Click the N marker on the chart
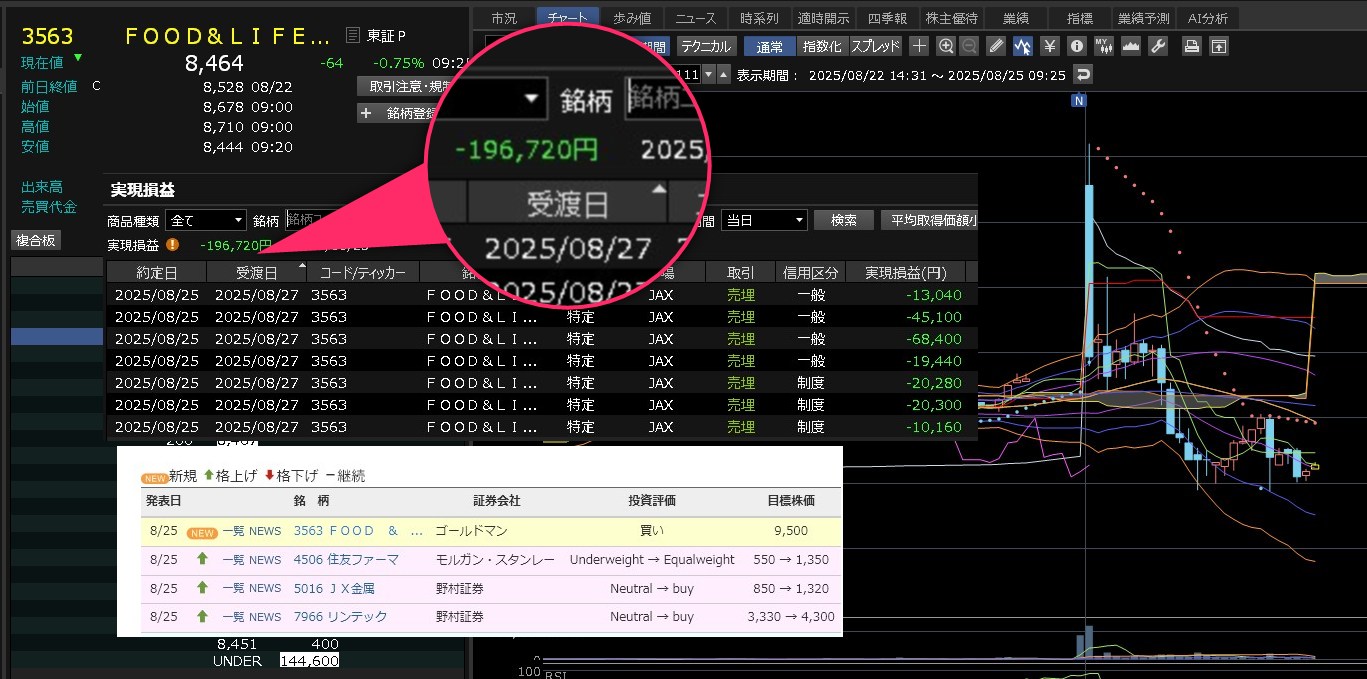This screenshot has height=679, width=1367. 1078,100
